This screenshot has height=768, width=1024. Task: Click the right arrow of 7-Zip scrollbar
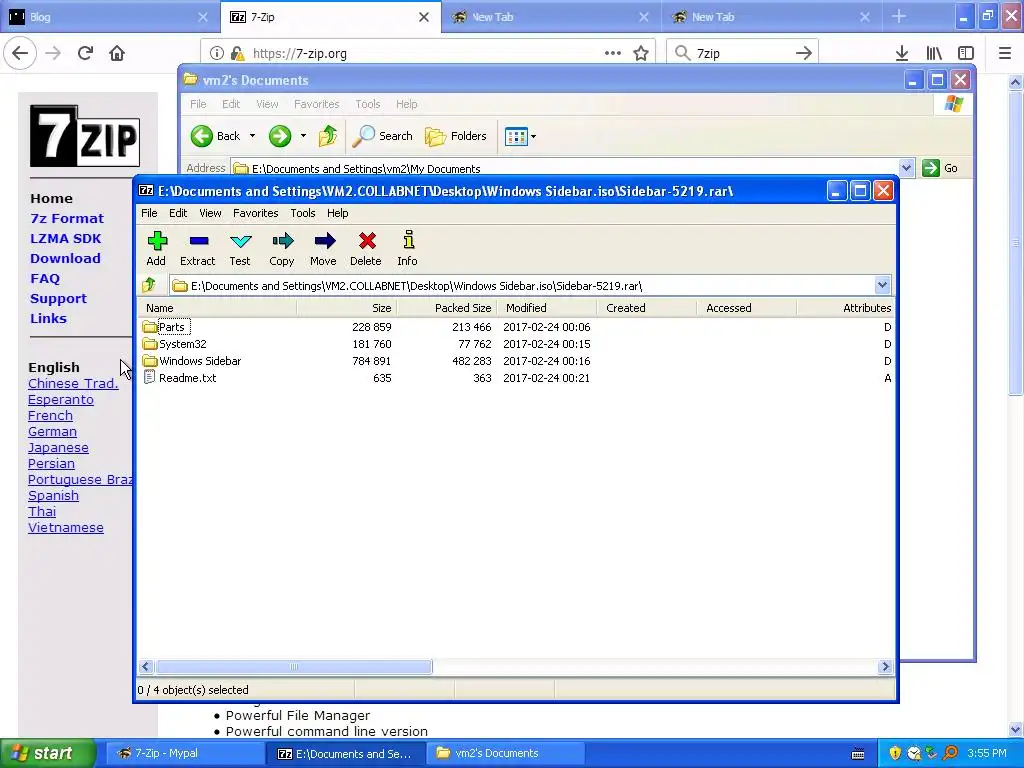885,667
